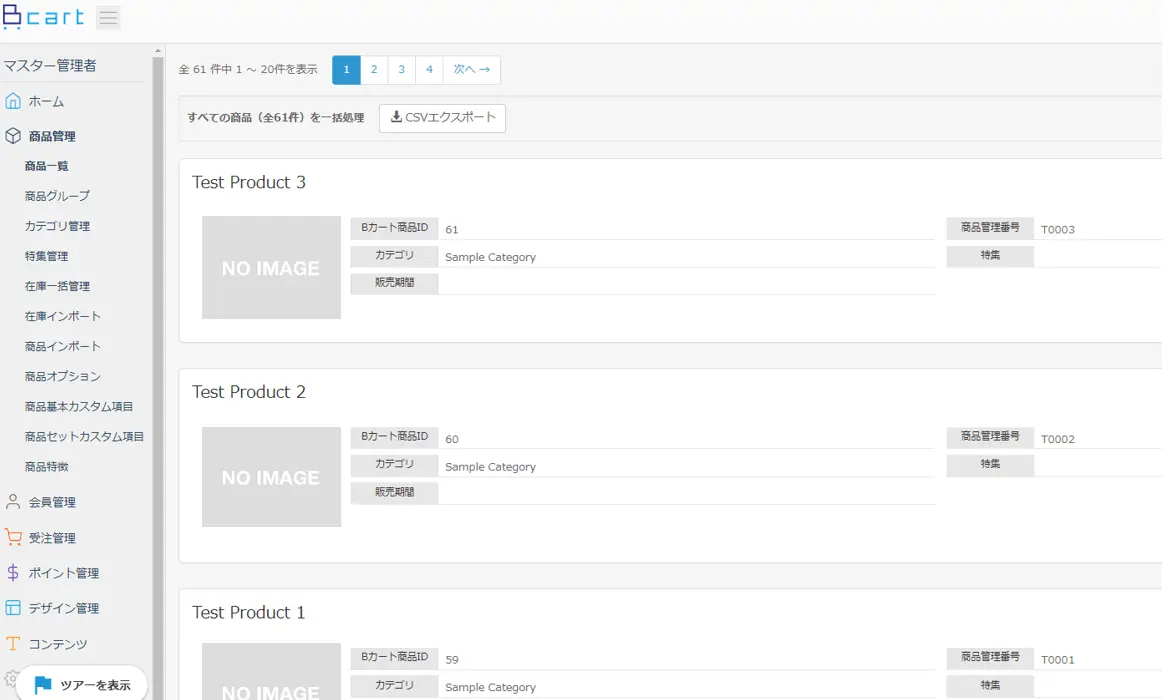Click the layout icon beside デザイン管理

(x=13, y=608)
